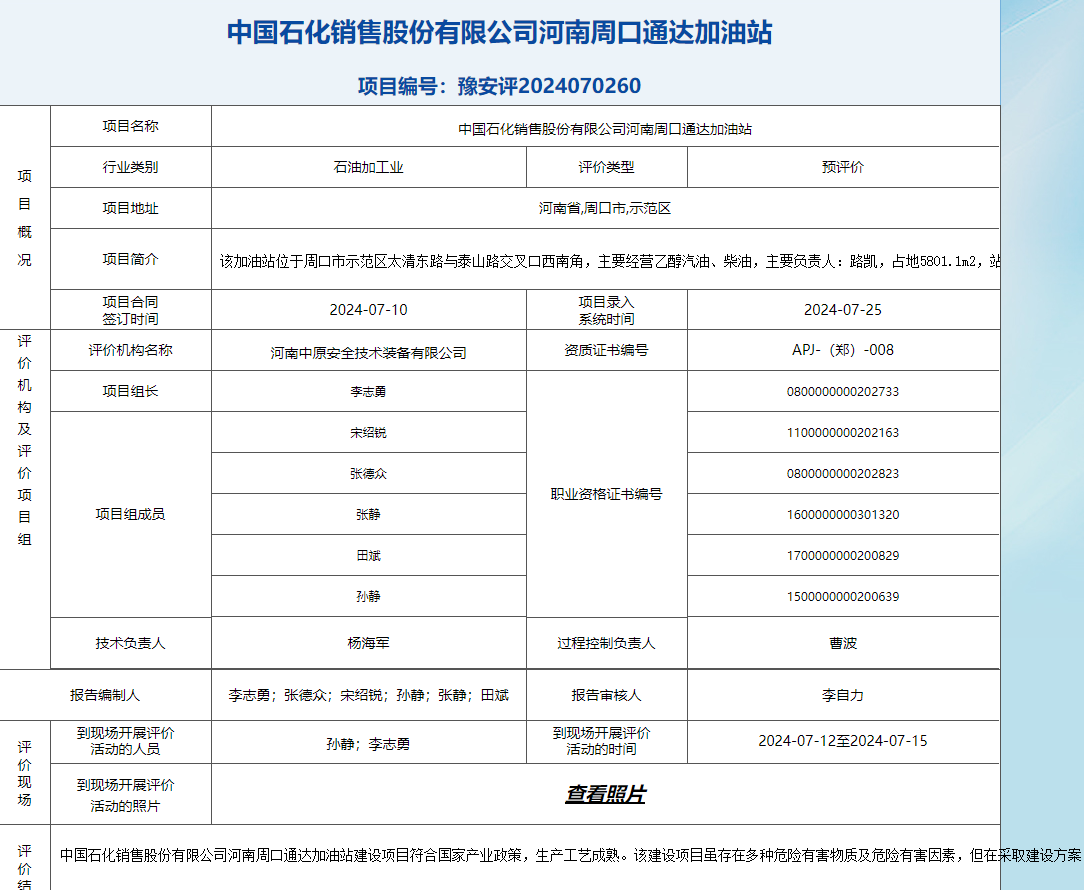This screenshot has width=1084, height=890.
Task: Click the 到现场开展评价活动的人员 label
Action: tap(125, 741)
